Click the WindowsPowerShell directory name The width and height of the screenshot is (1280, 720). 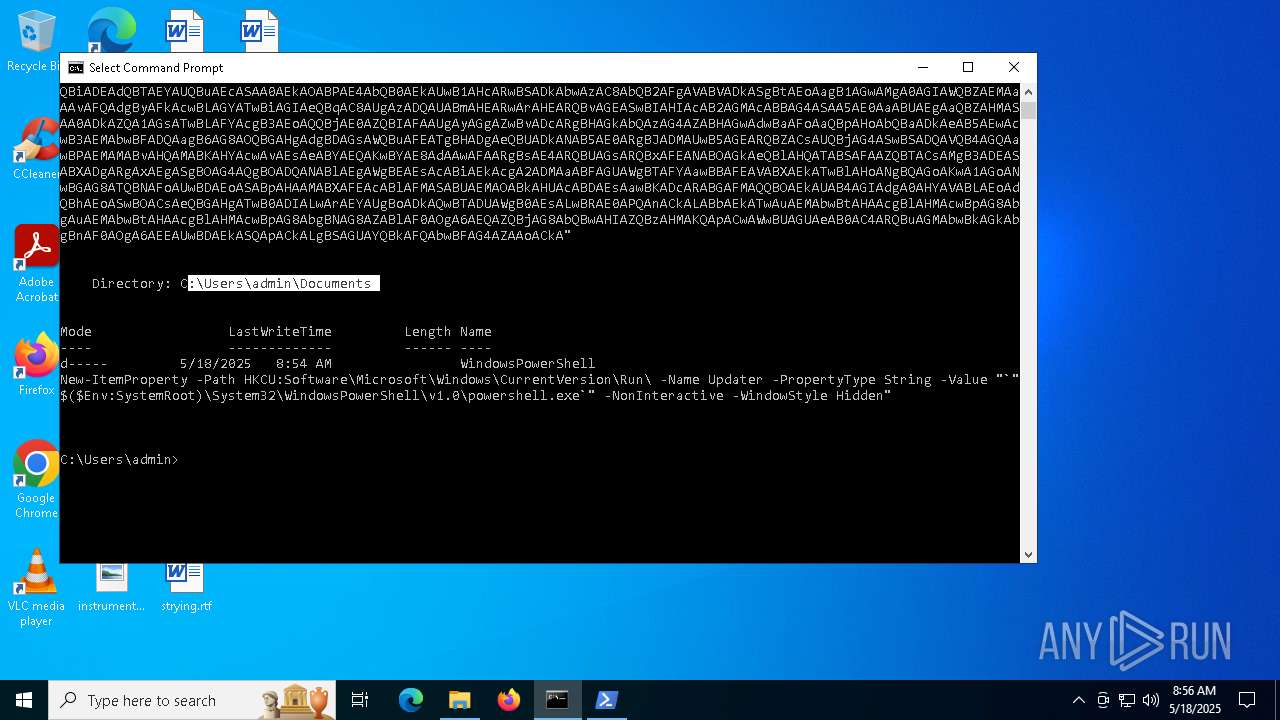(x=527, y=363)
